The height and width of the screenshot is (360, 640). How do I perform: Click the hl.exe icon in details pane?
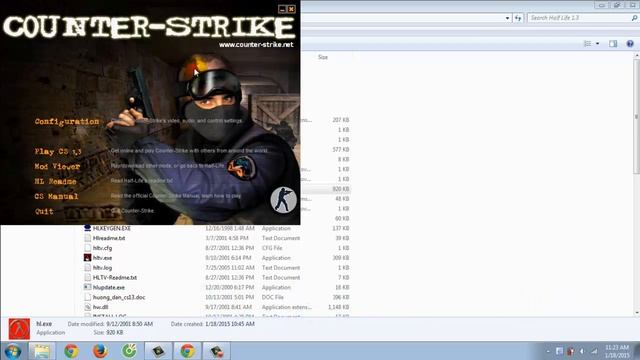pyautogui.click(x=19, y=329)
